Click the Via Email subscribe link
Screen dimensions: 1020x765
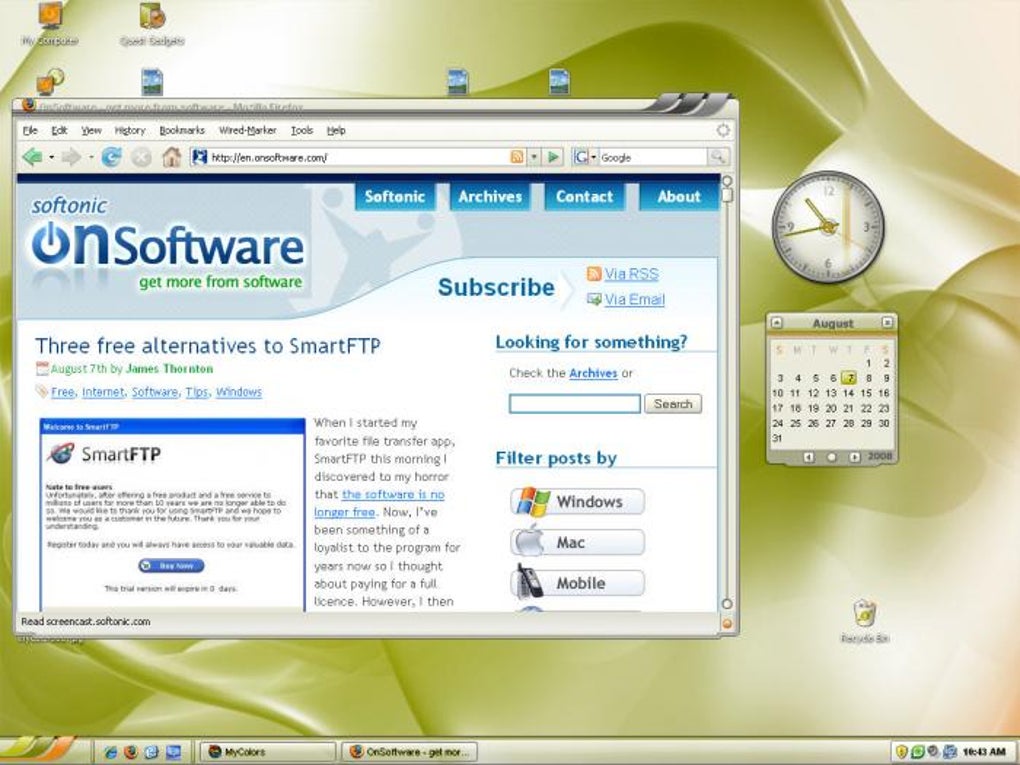[634, 299]
